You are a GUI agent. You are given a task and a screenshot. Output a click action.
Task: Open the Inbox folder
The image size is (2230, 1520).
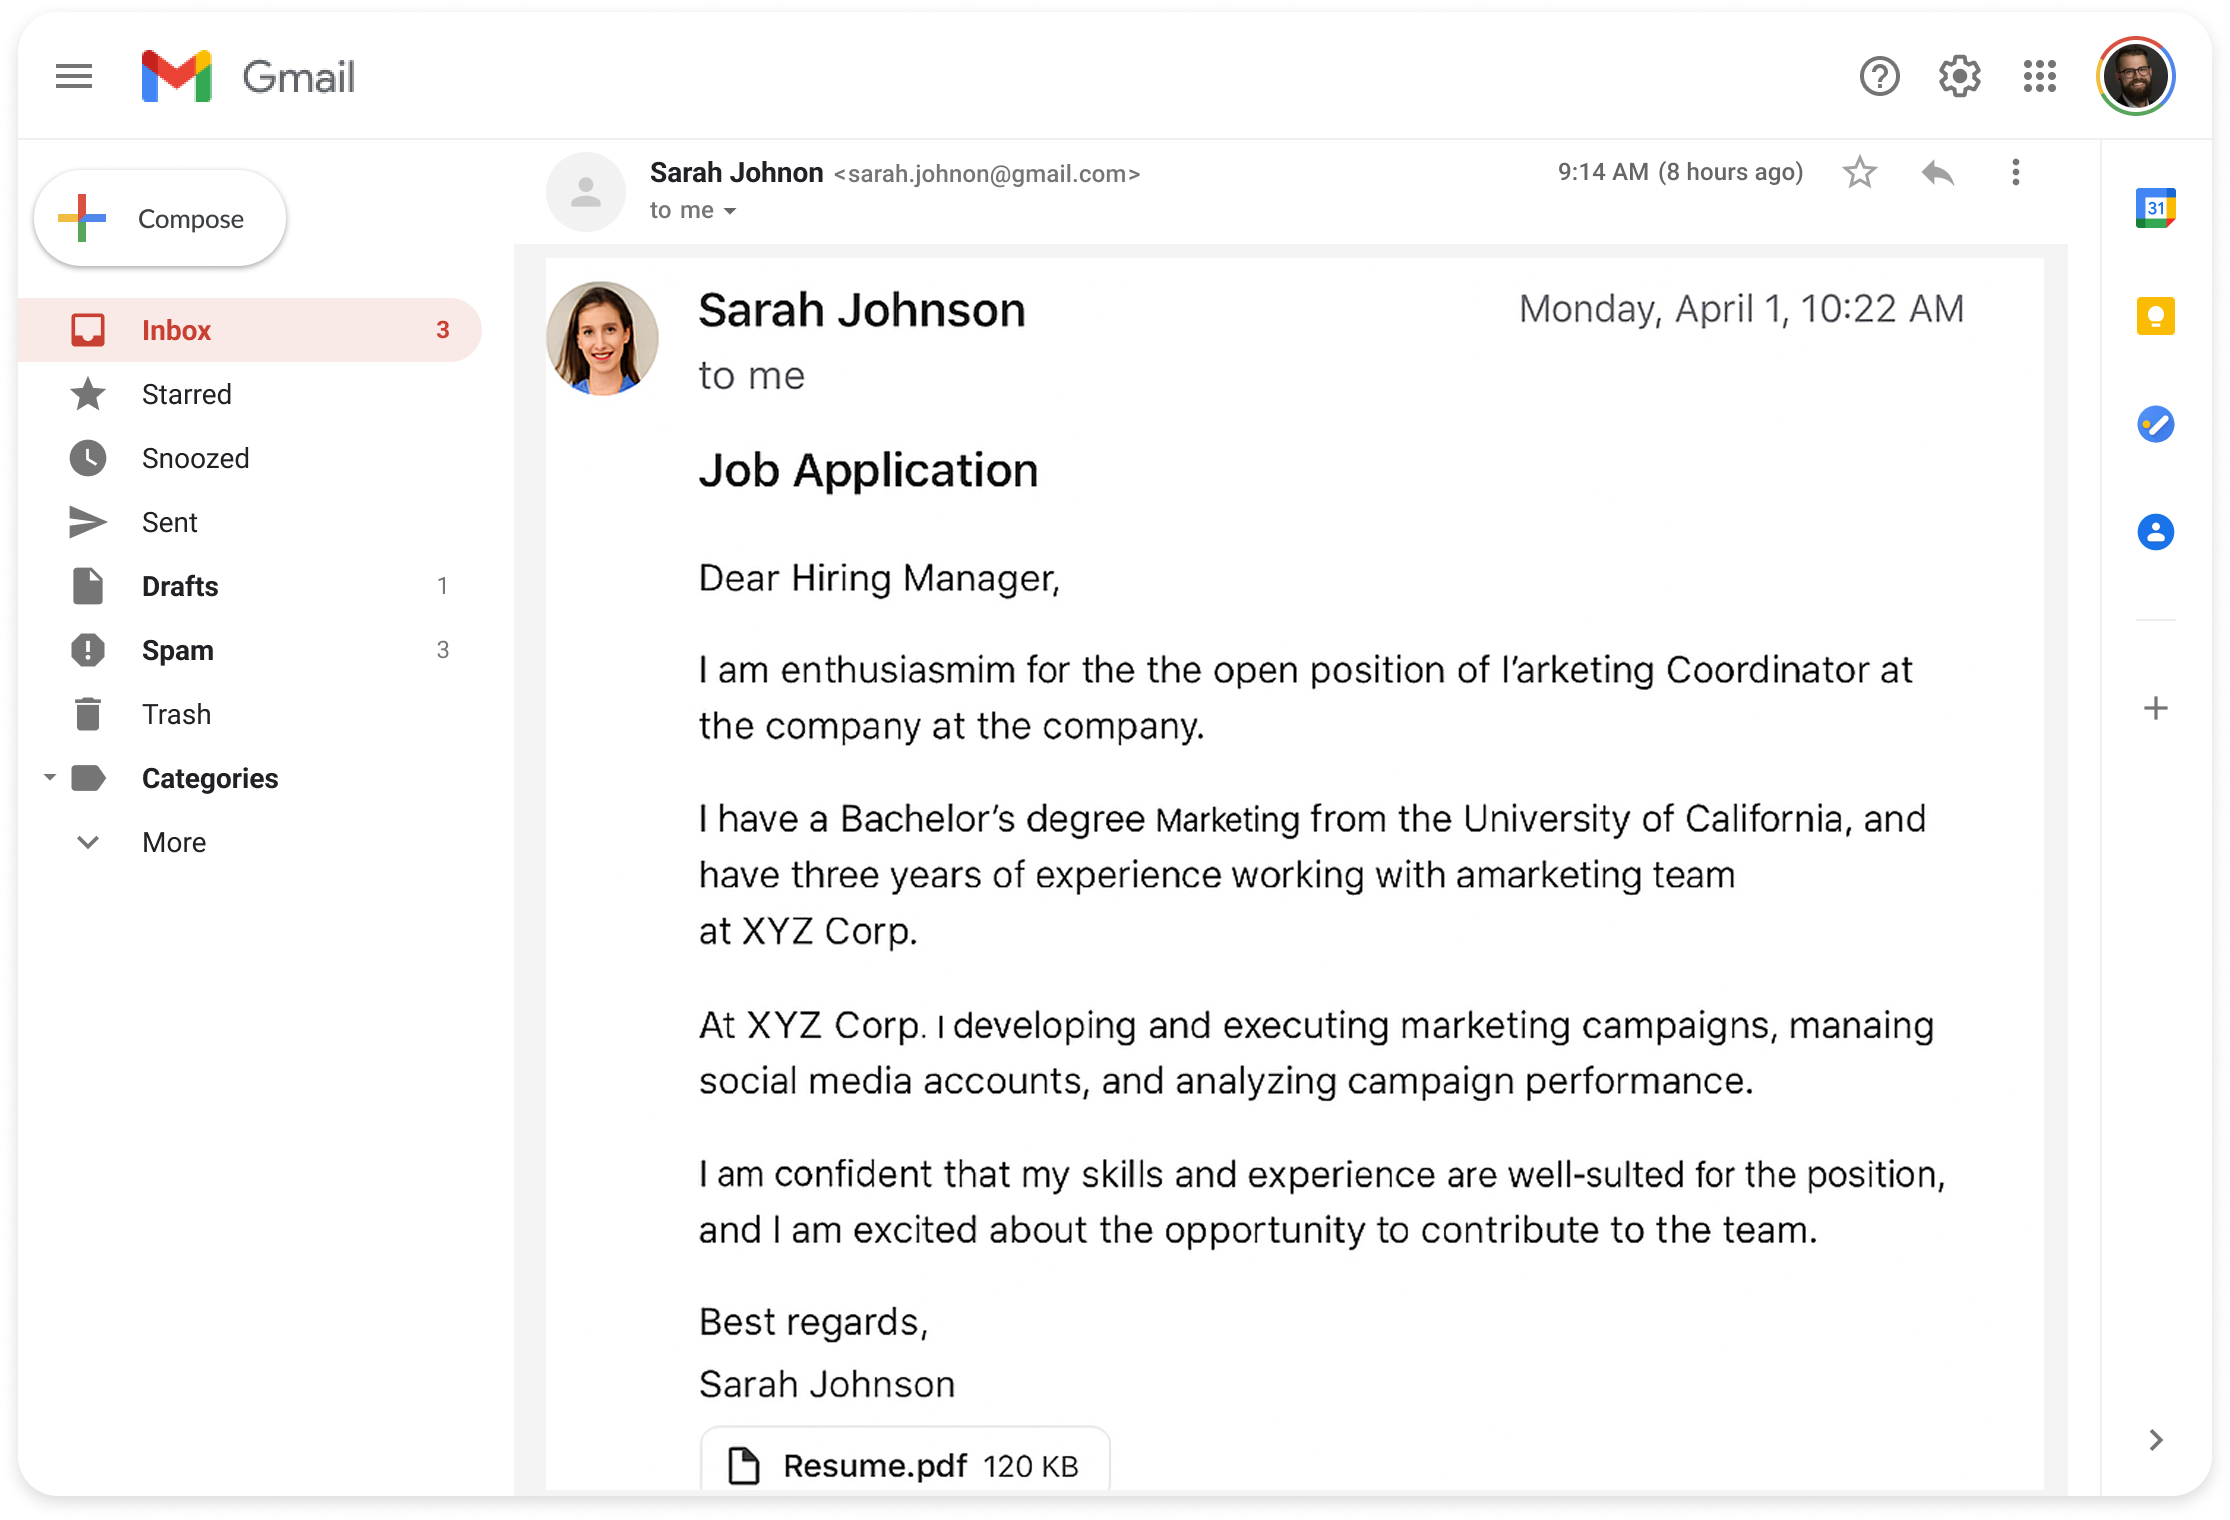coord(250,330)
